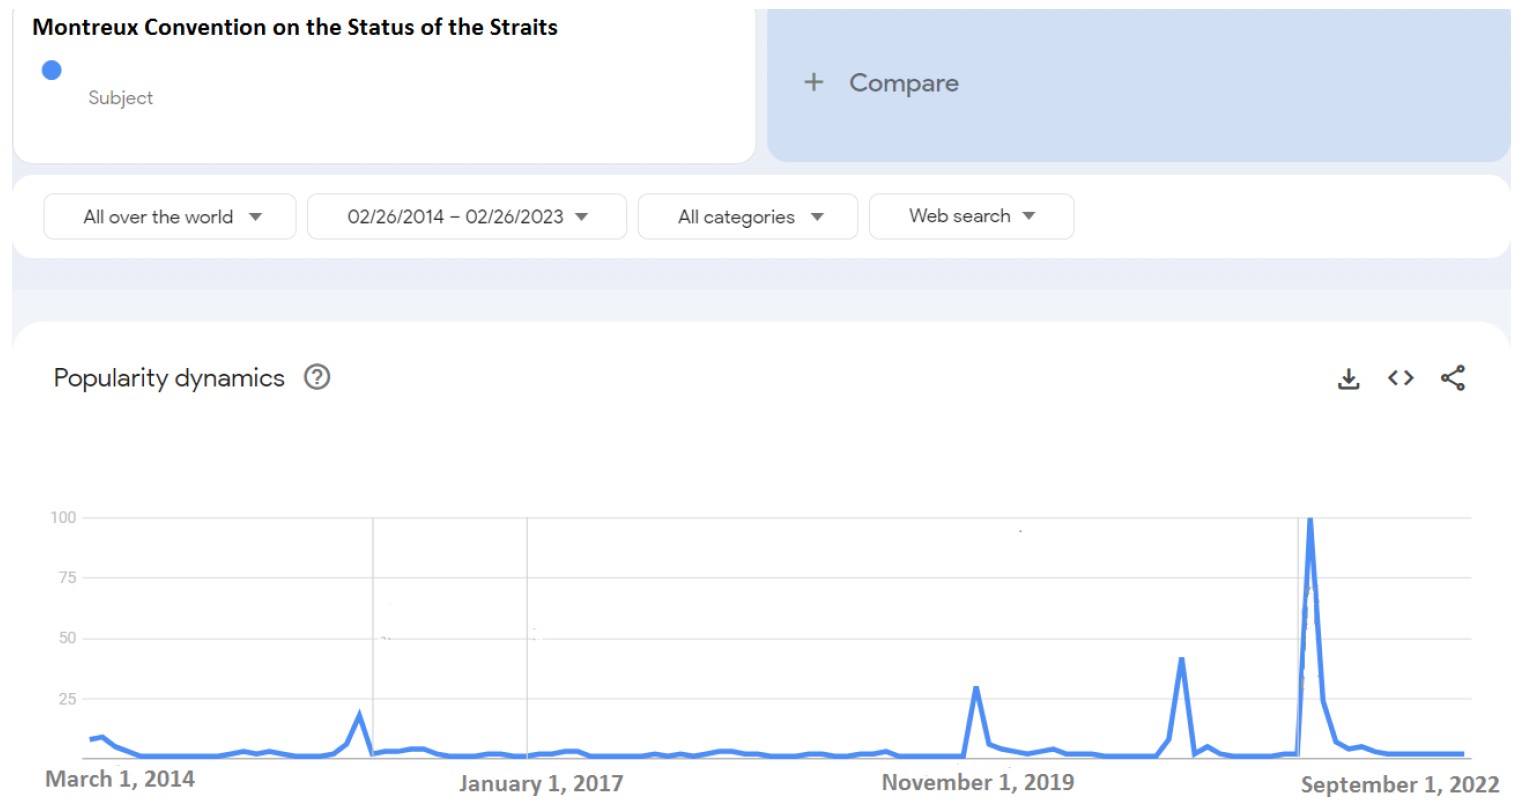The image size is (1519, 805).
Task: Open the 'All over the world' region dropdown
Action: (170, 217)
